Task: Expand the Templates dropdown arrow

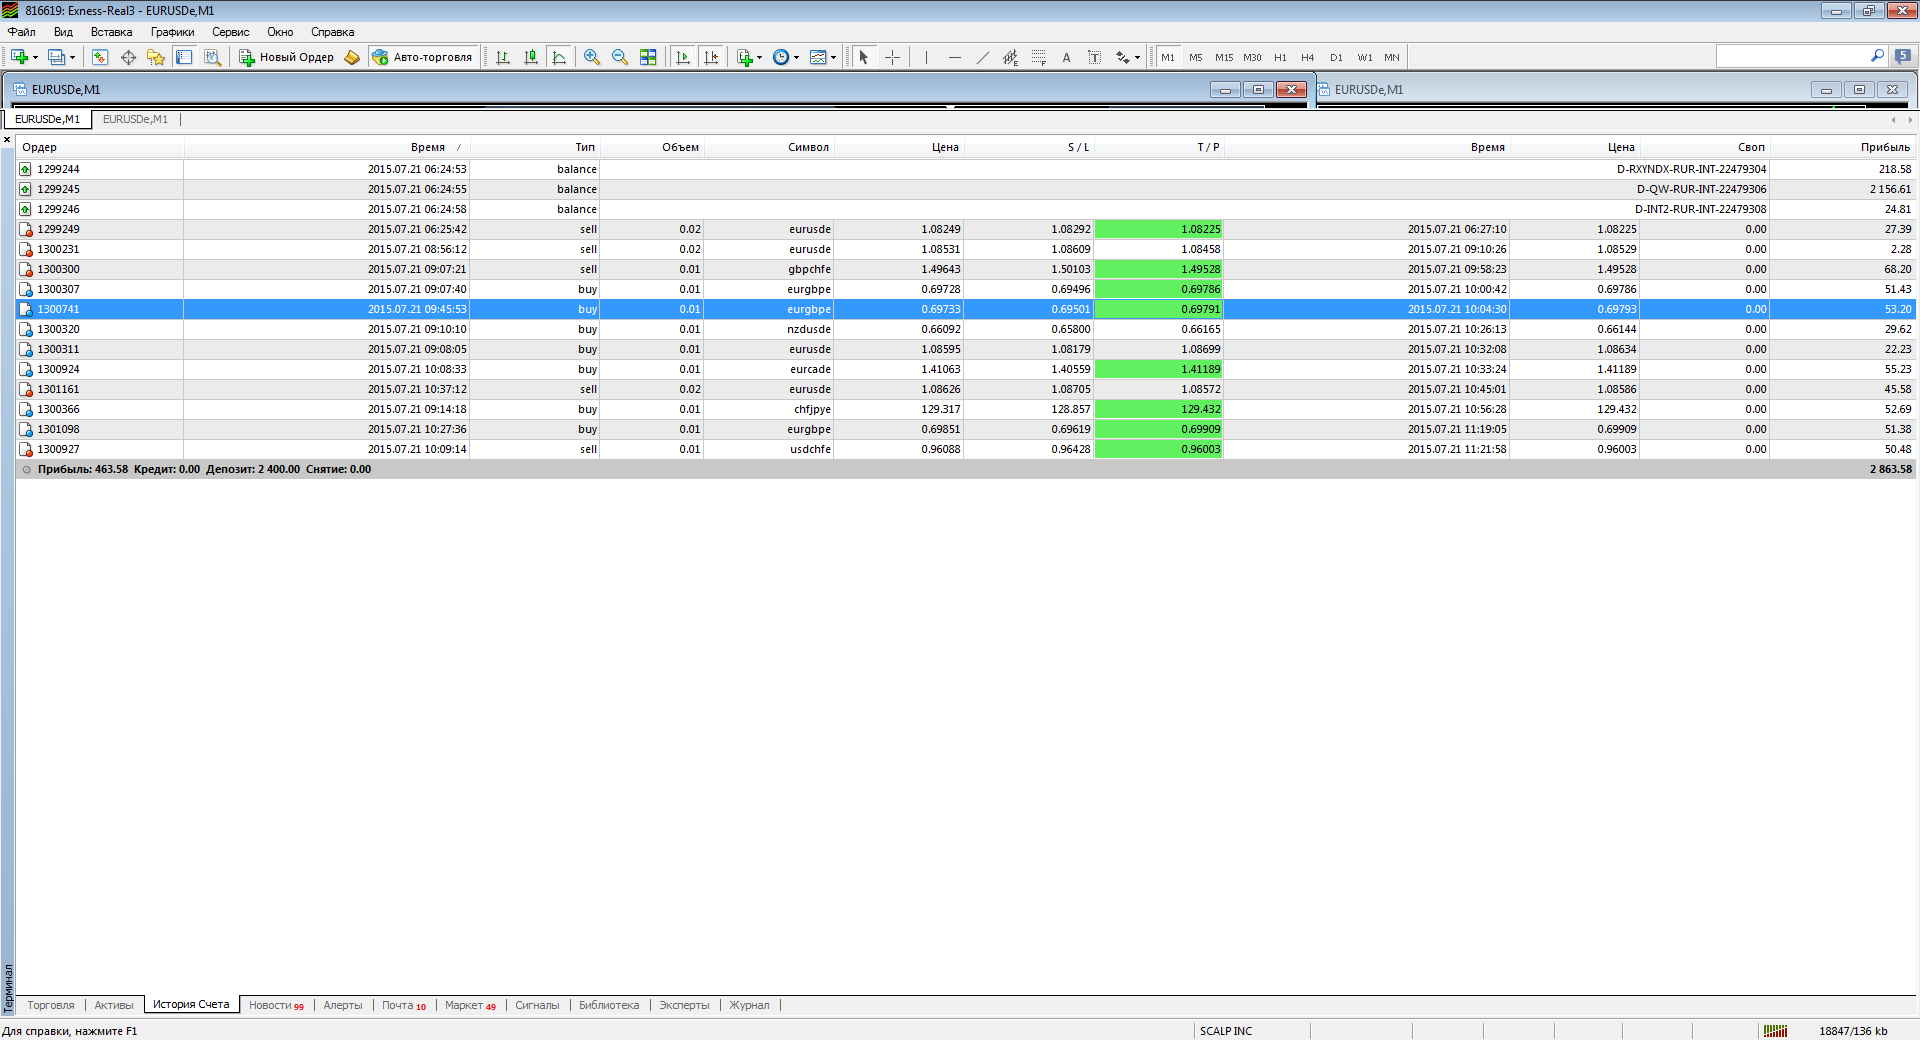Action: pyautogui.click(x=834, y=57)
